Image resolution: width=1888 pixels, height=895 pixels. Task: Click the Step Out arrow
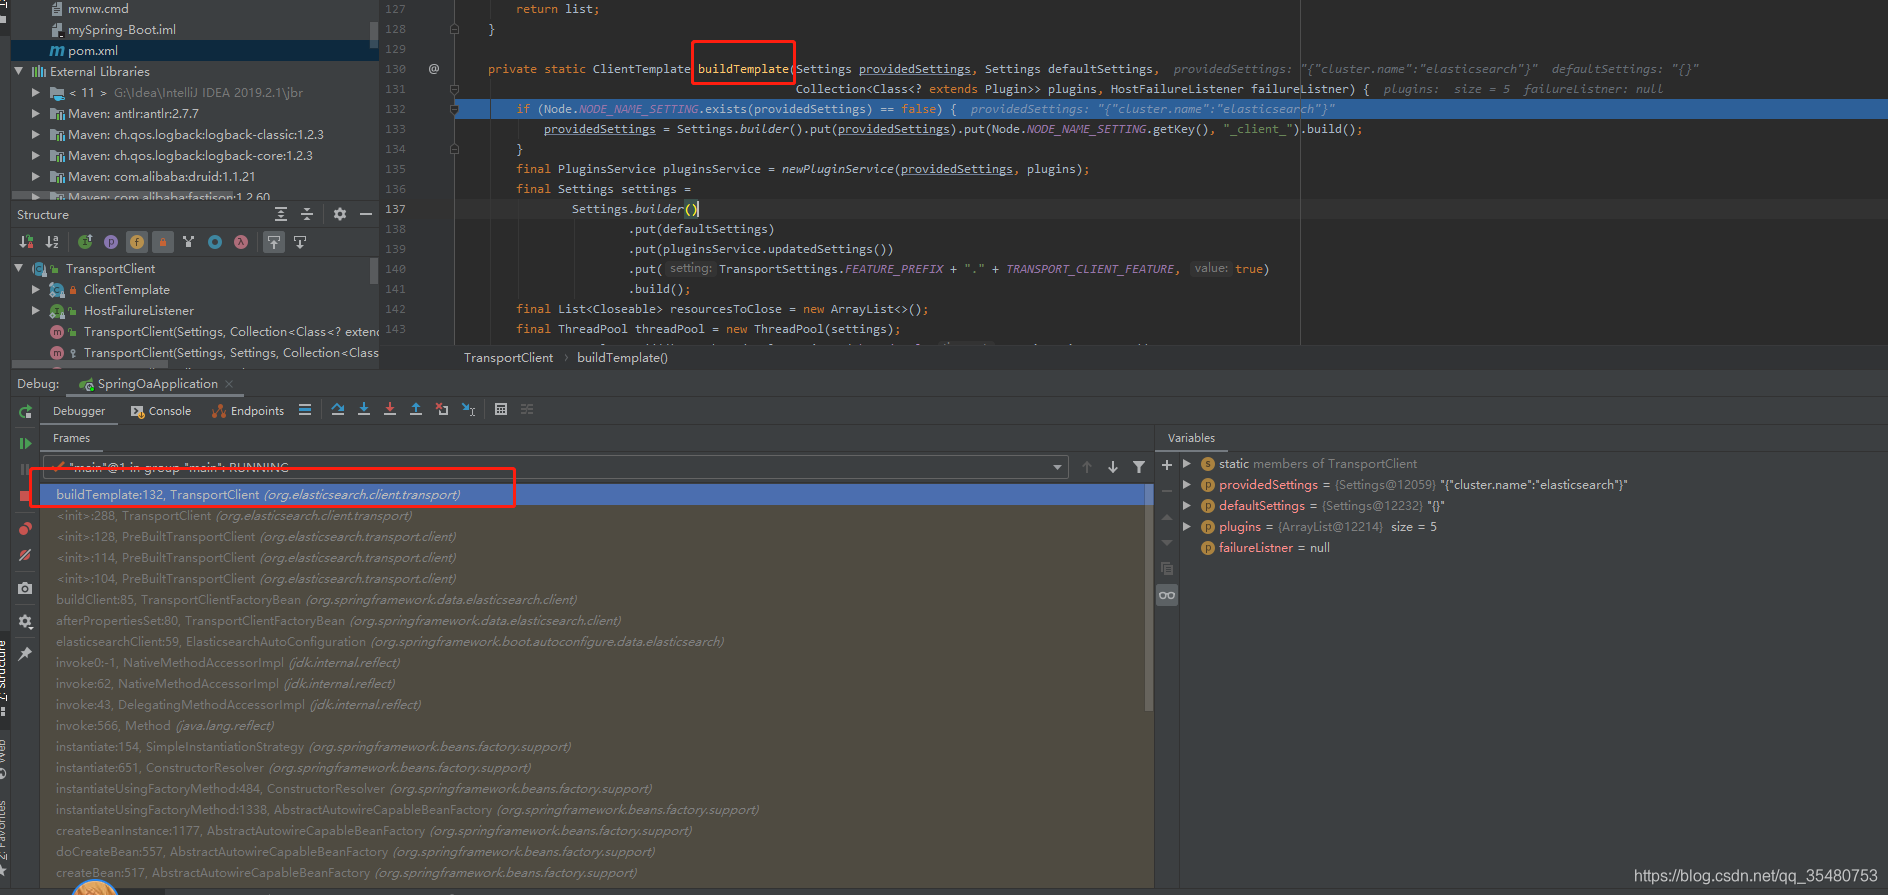tap(415, 410)
